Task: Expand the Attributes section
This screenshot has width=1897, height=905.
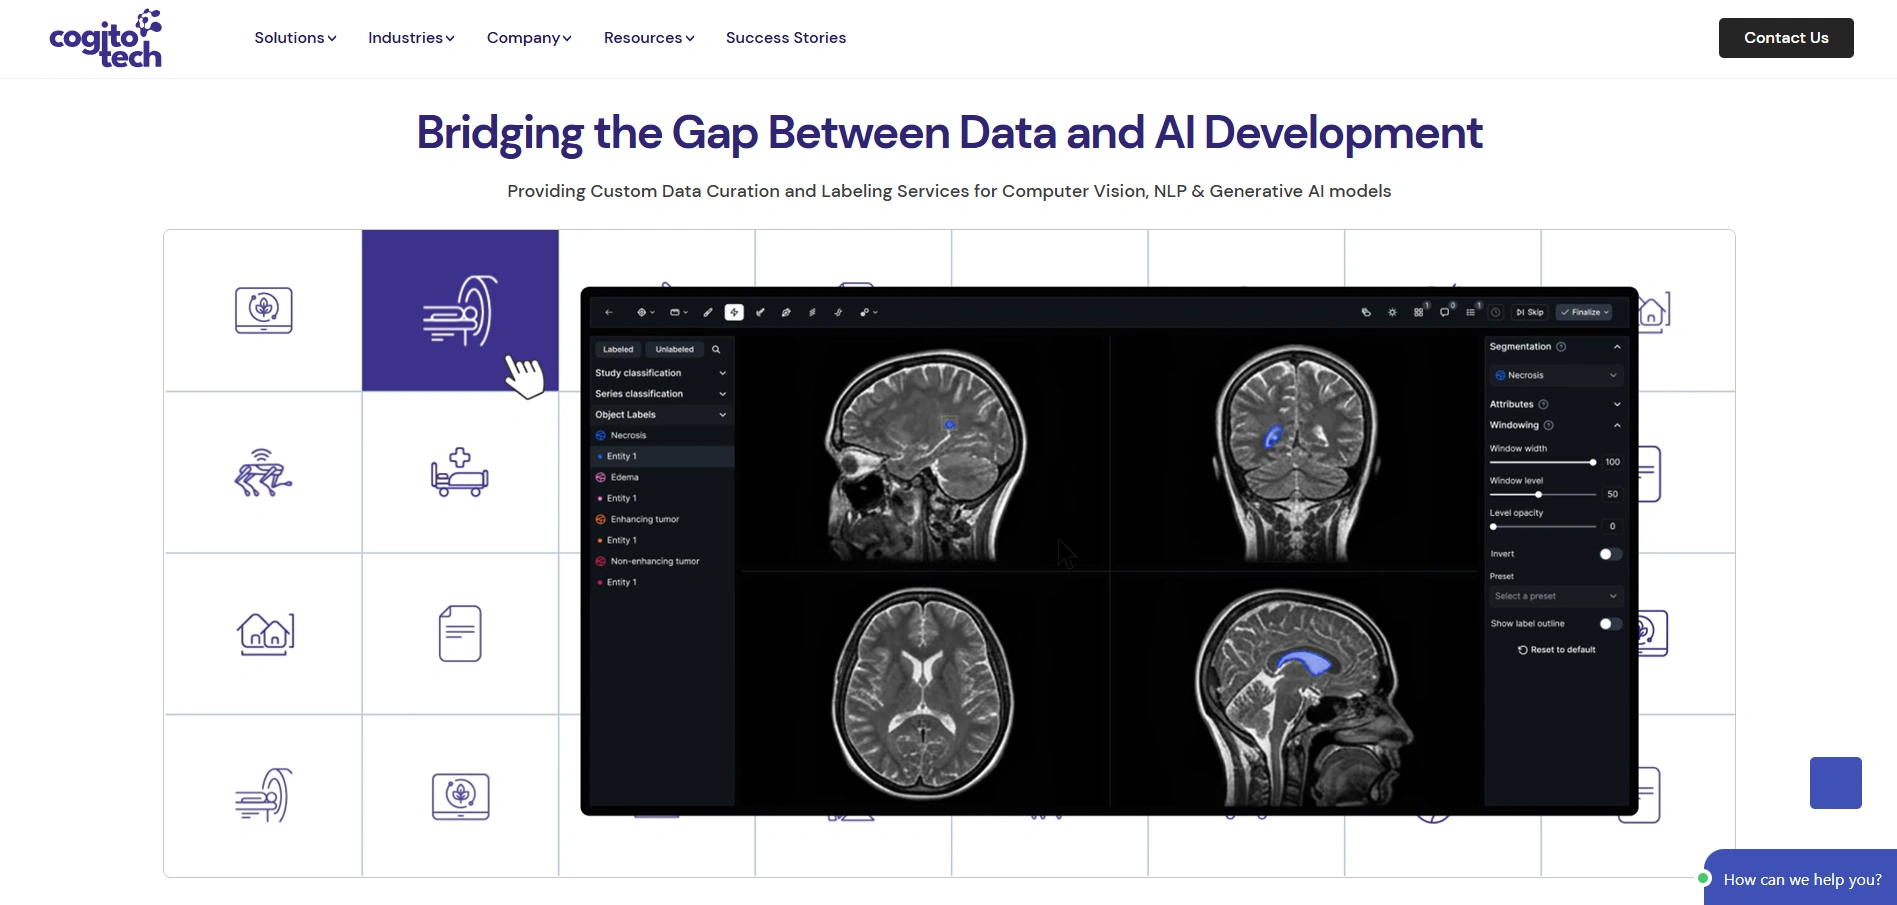Action: 1617,404
